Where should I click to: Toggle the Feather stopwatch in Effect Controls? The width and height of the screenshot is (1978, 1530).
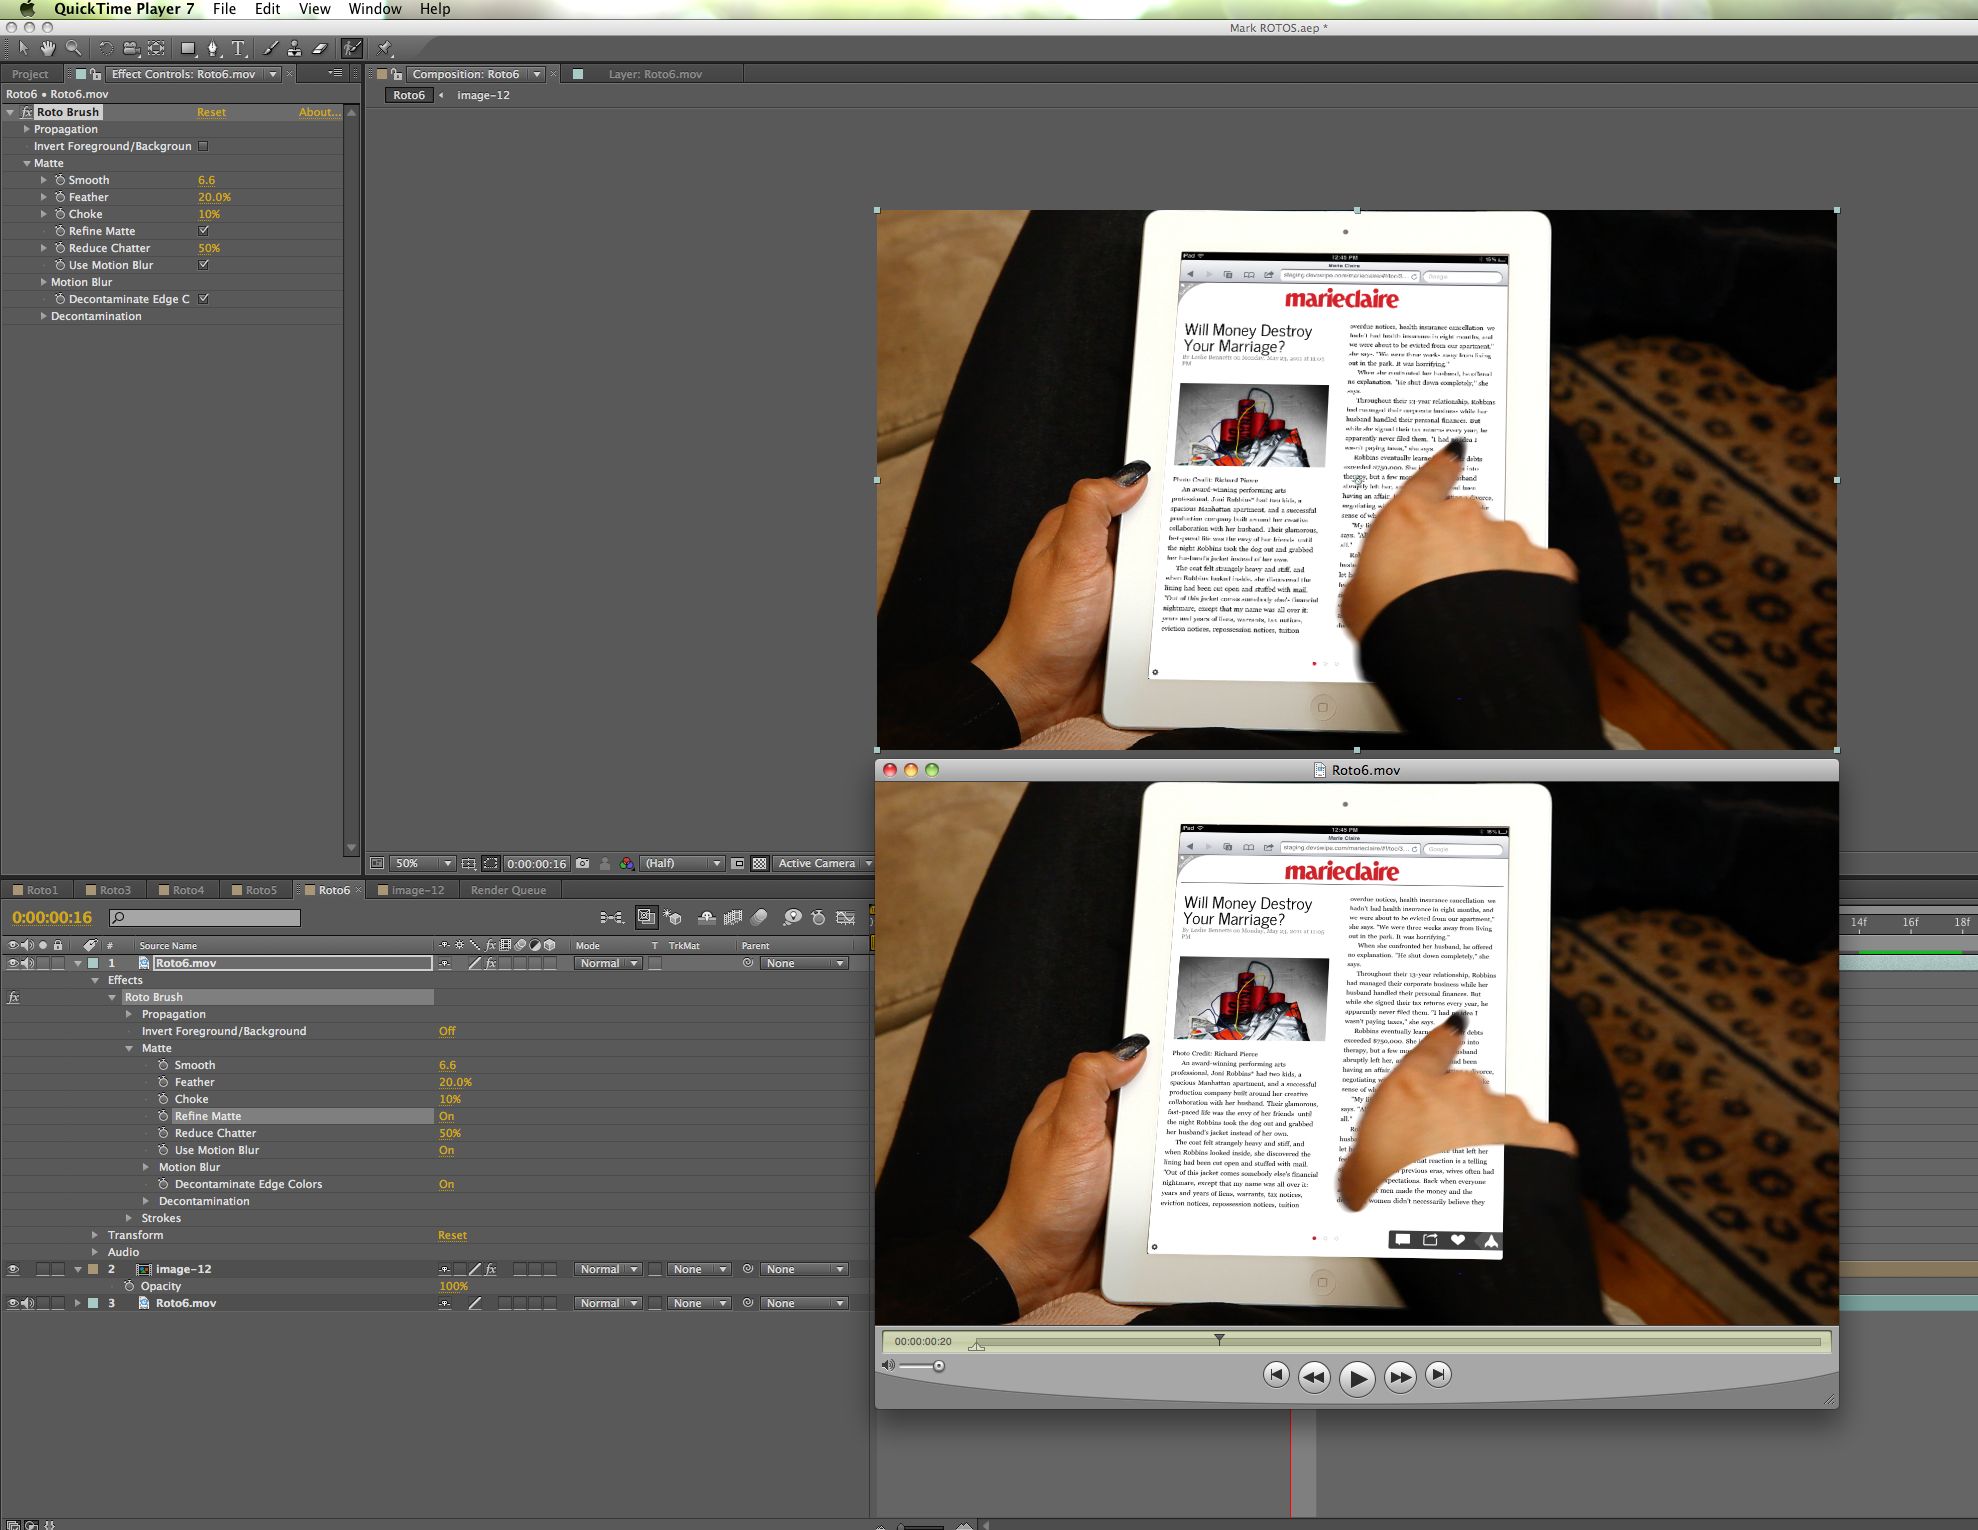point(60,197)
